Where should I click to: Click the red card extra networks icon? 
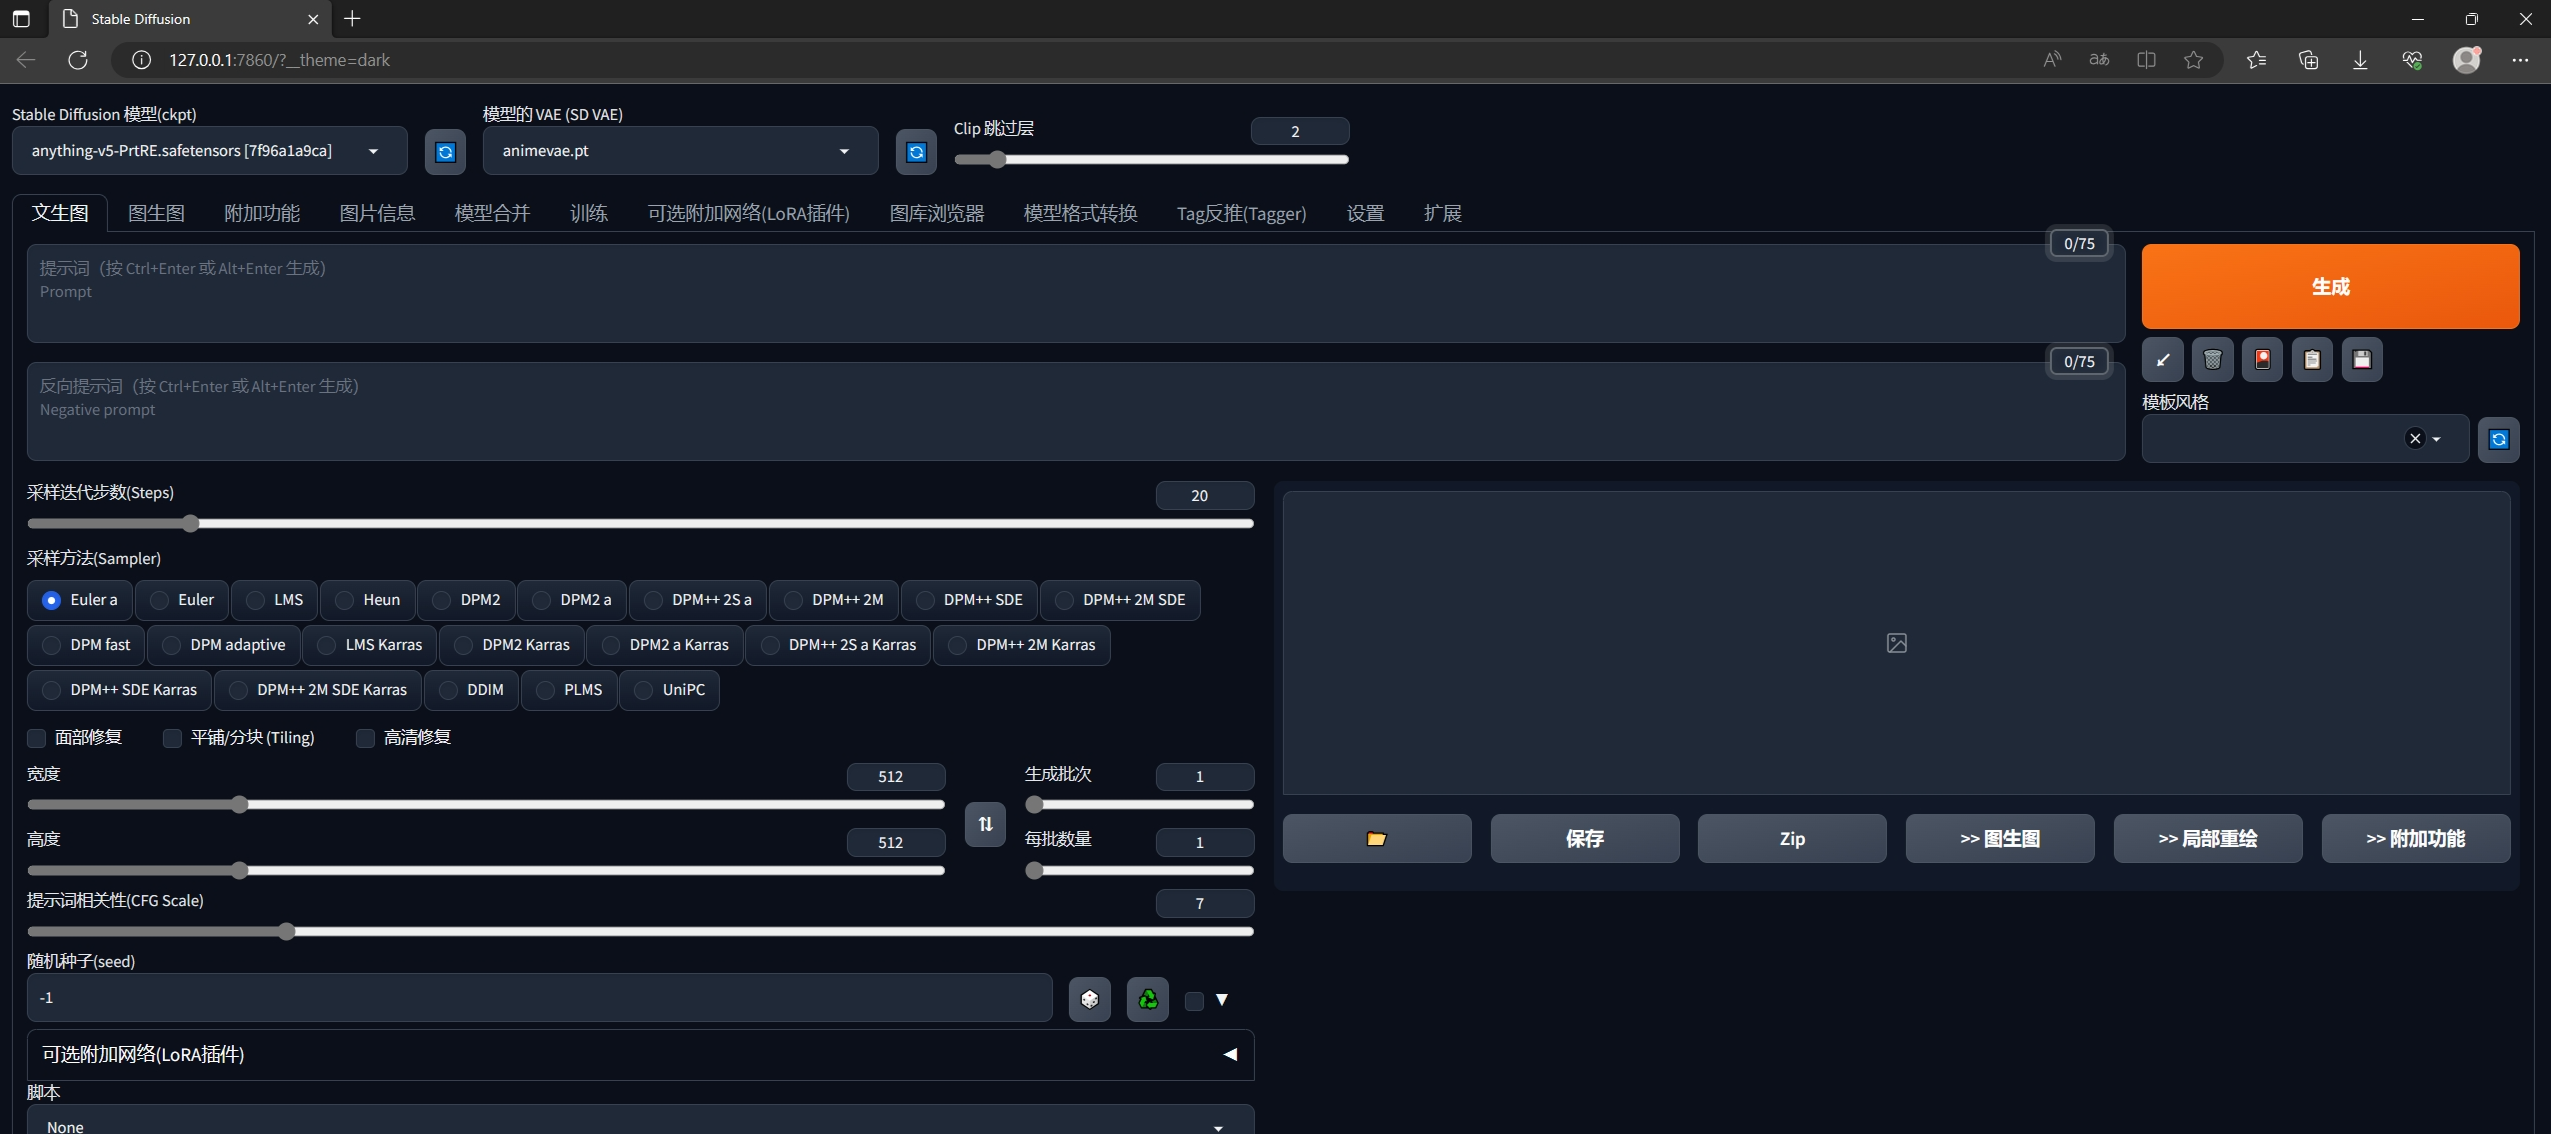(2262, 360)
